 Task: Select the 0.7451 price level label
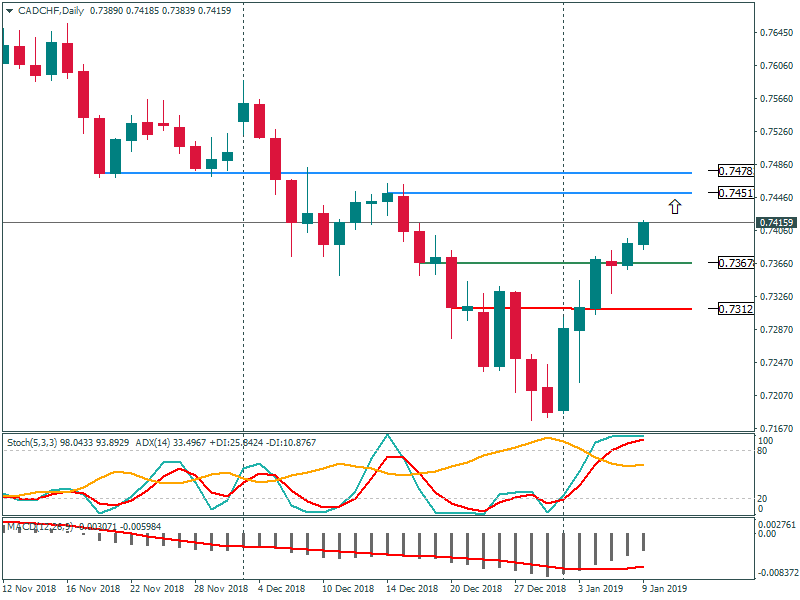click(736, 193)
